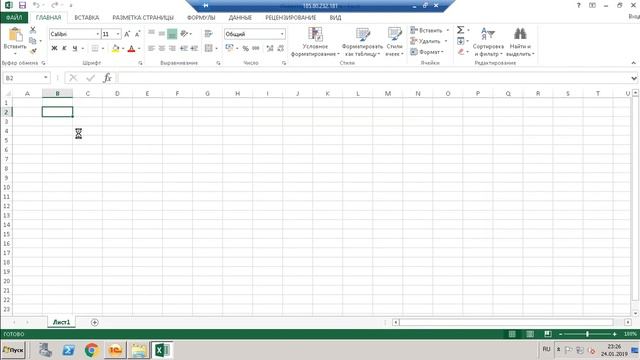The height and width of the screenshot is (360, 640).
Task: Select the Лист1 sheet tab
Action: pos(61,322)
